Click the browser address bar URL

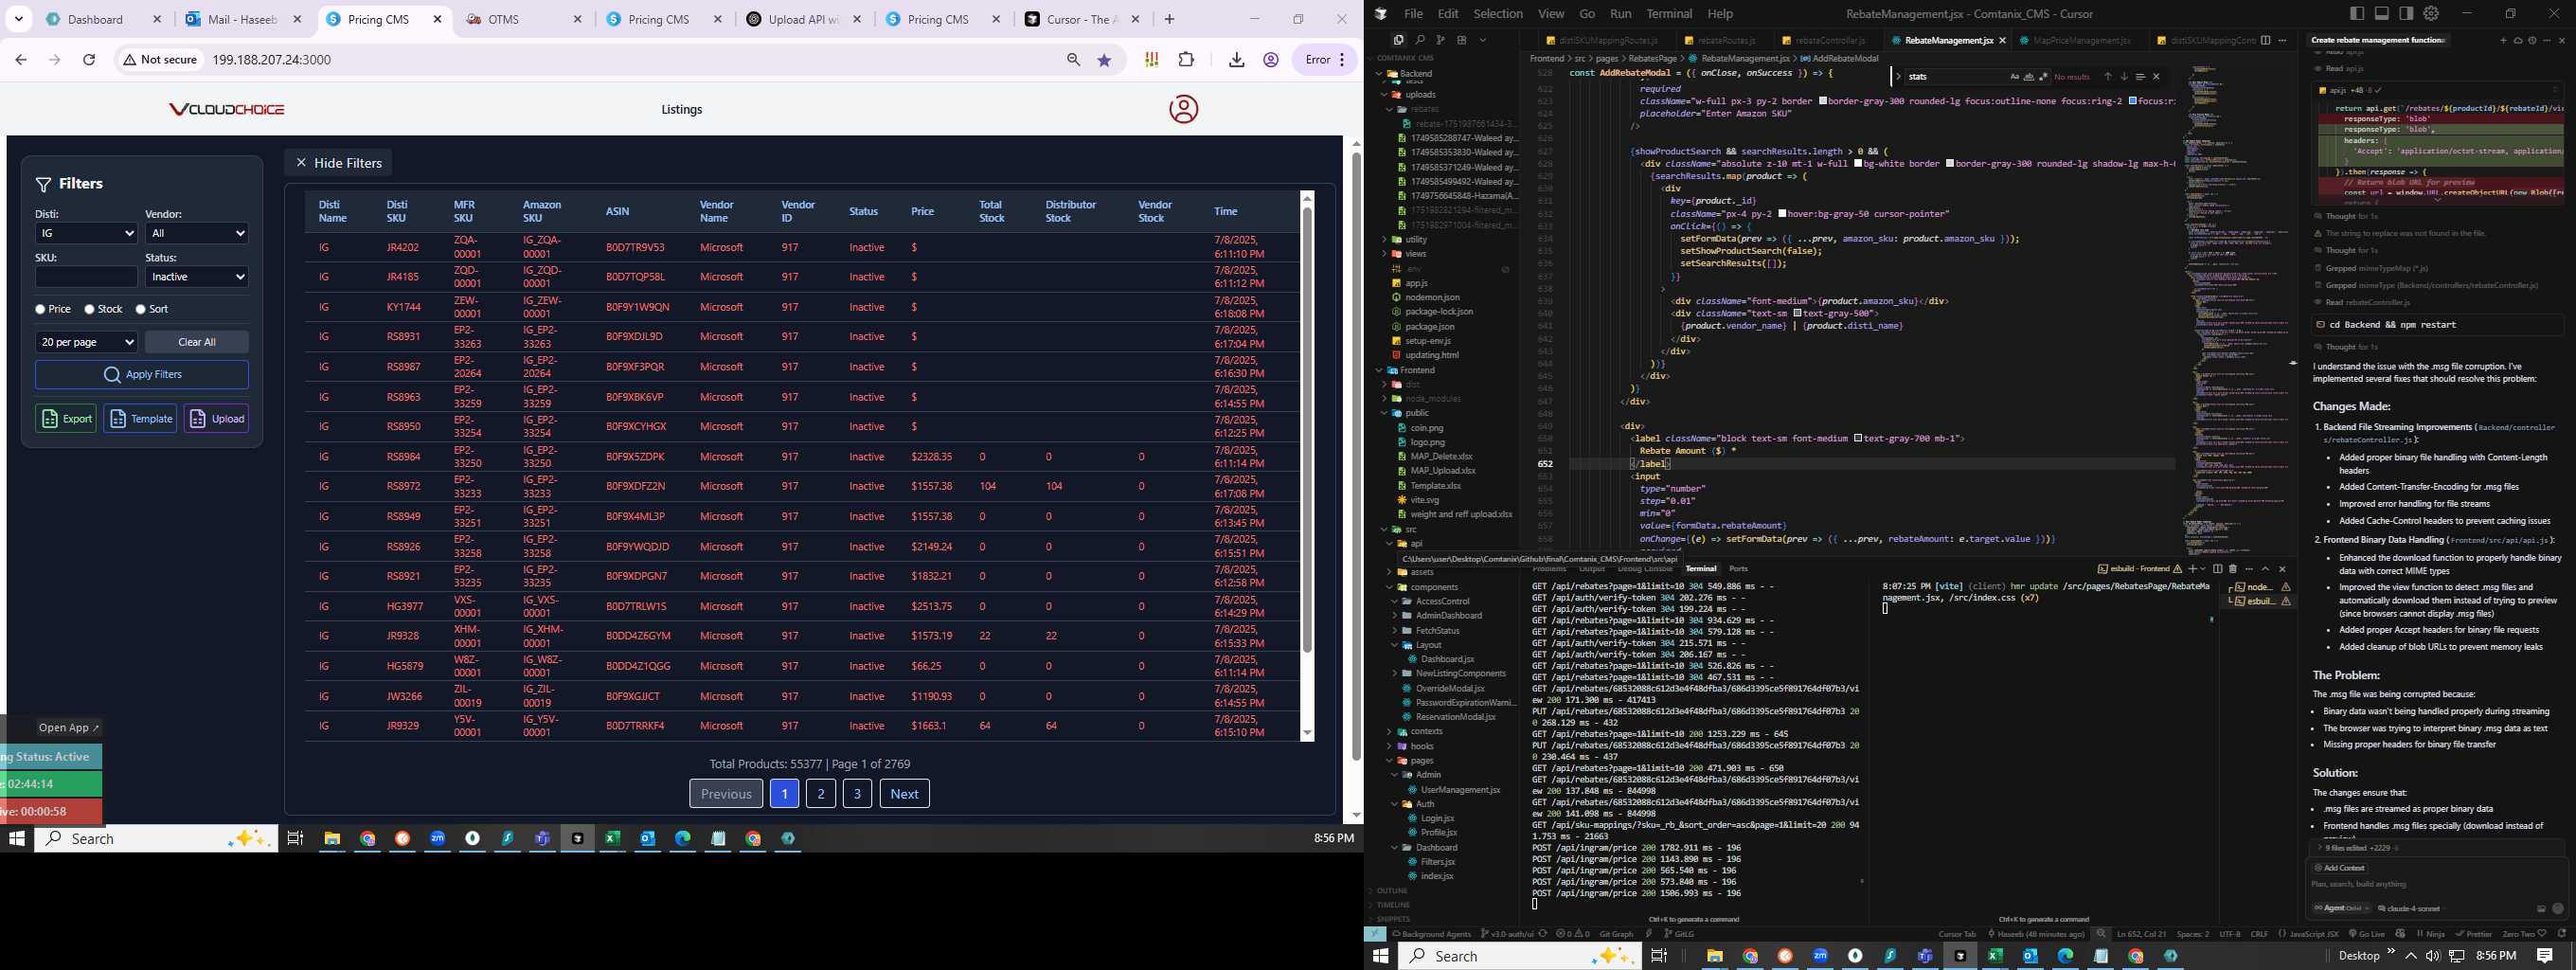tap(271, 60)
